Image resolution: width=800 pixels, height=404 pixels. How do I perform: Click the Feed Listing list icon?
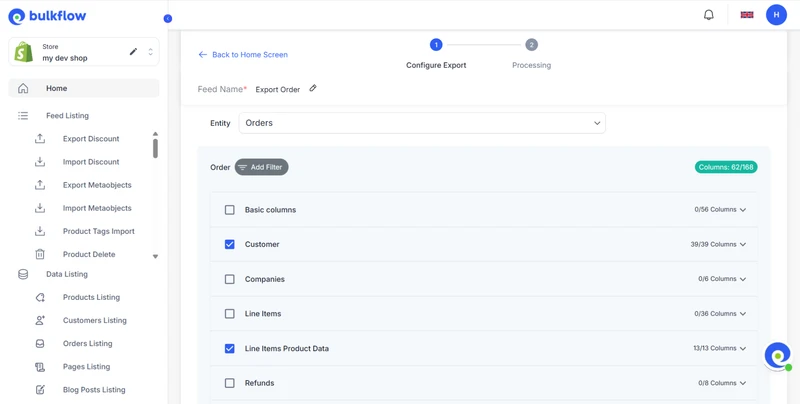pyautogui.click(x=23, y=116)
